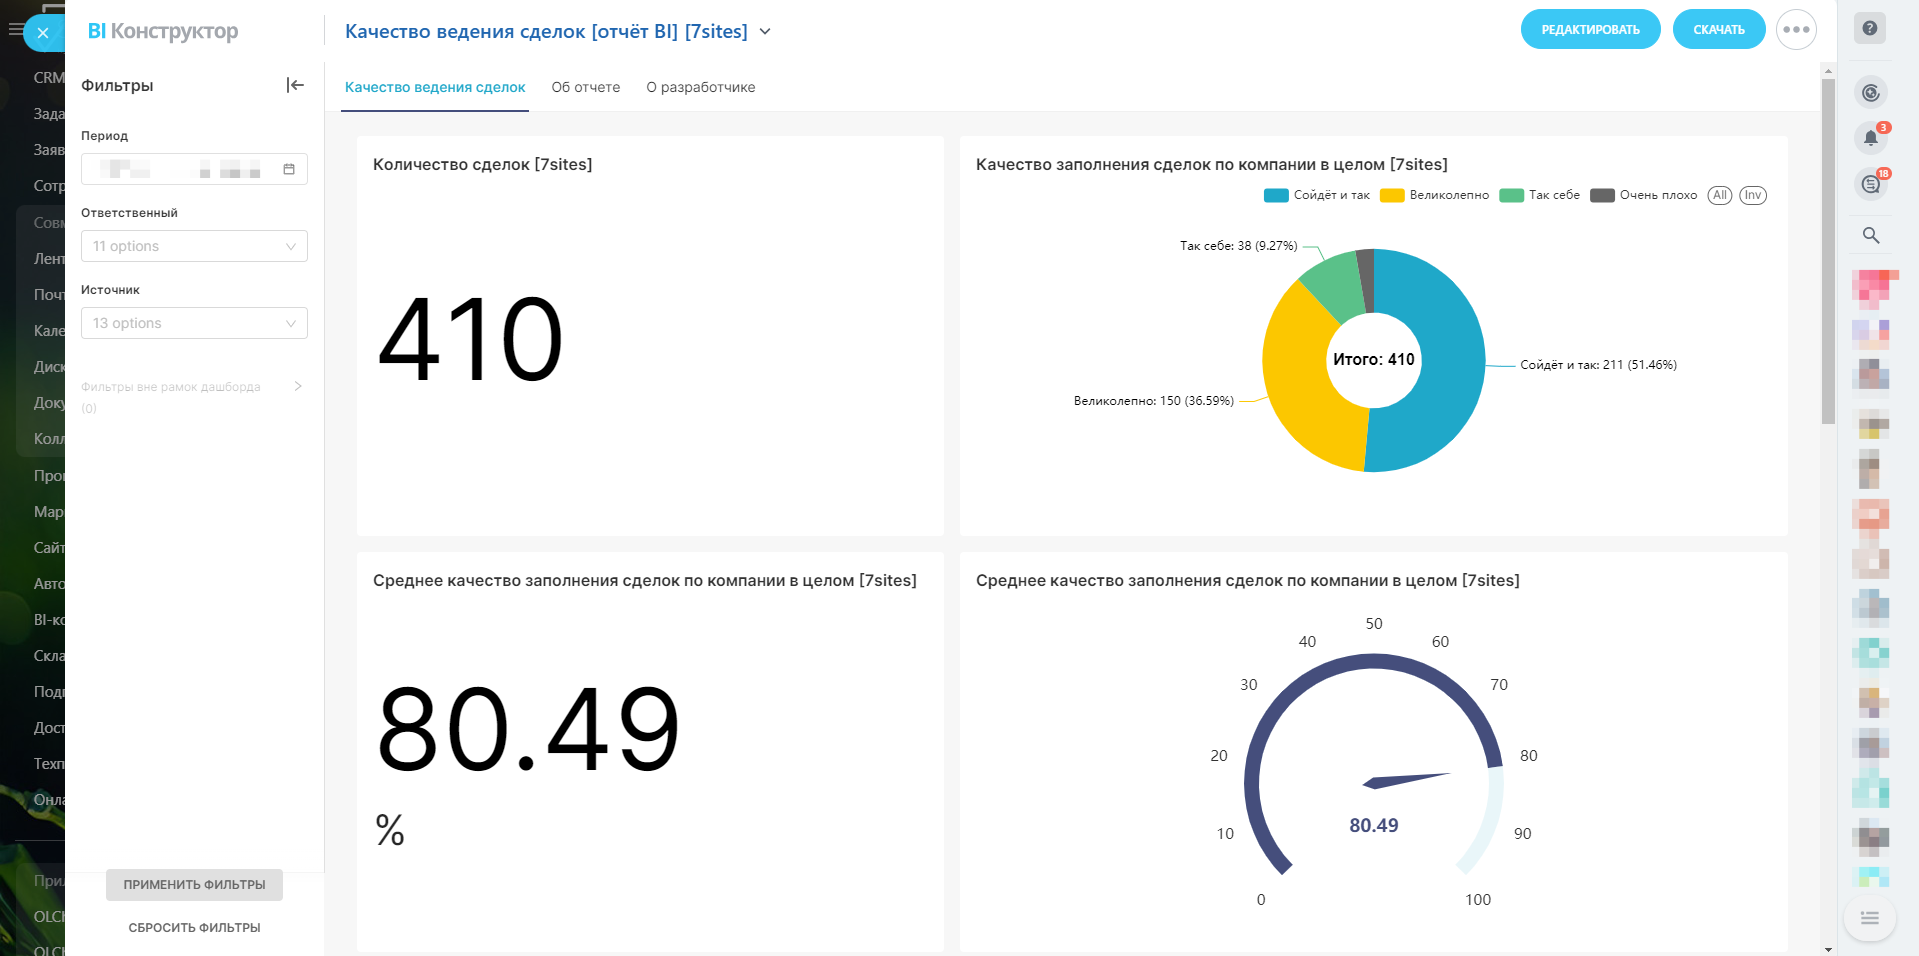Open the calendar picker in Период field
1919x956 pixels.
pos(289,169)
